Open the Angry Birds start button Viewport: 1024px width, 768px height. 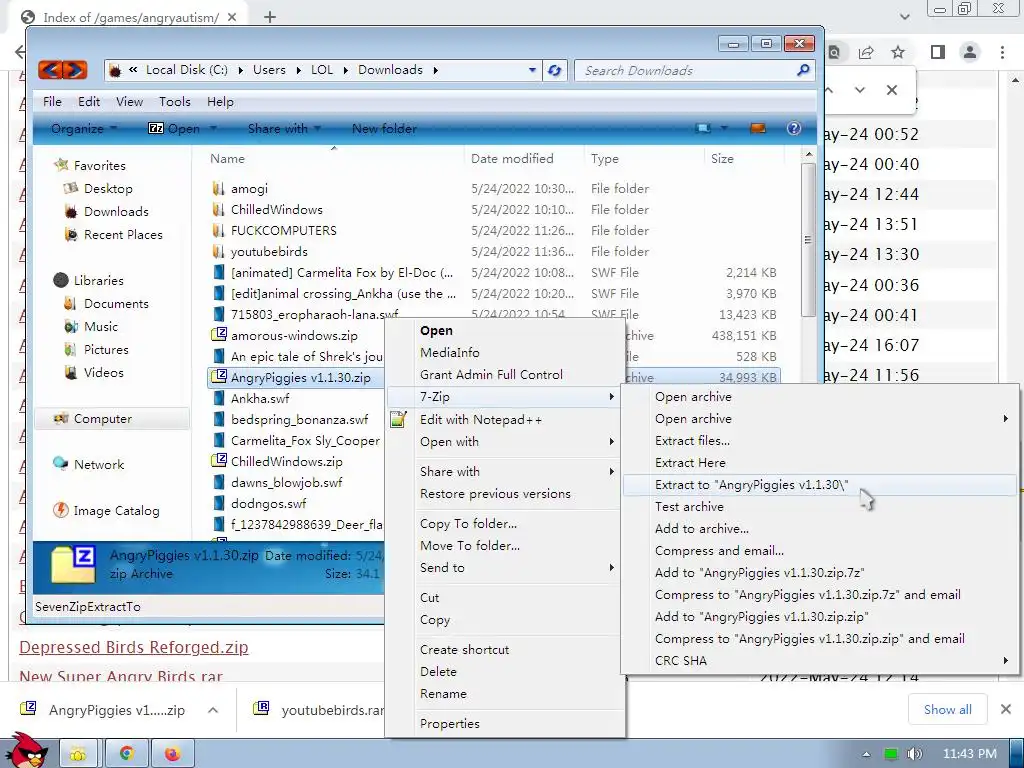pyautogui.click(x=27, y=750)
